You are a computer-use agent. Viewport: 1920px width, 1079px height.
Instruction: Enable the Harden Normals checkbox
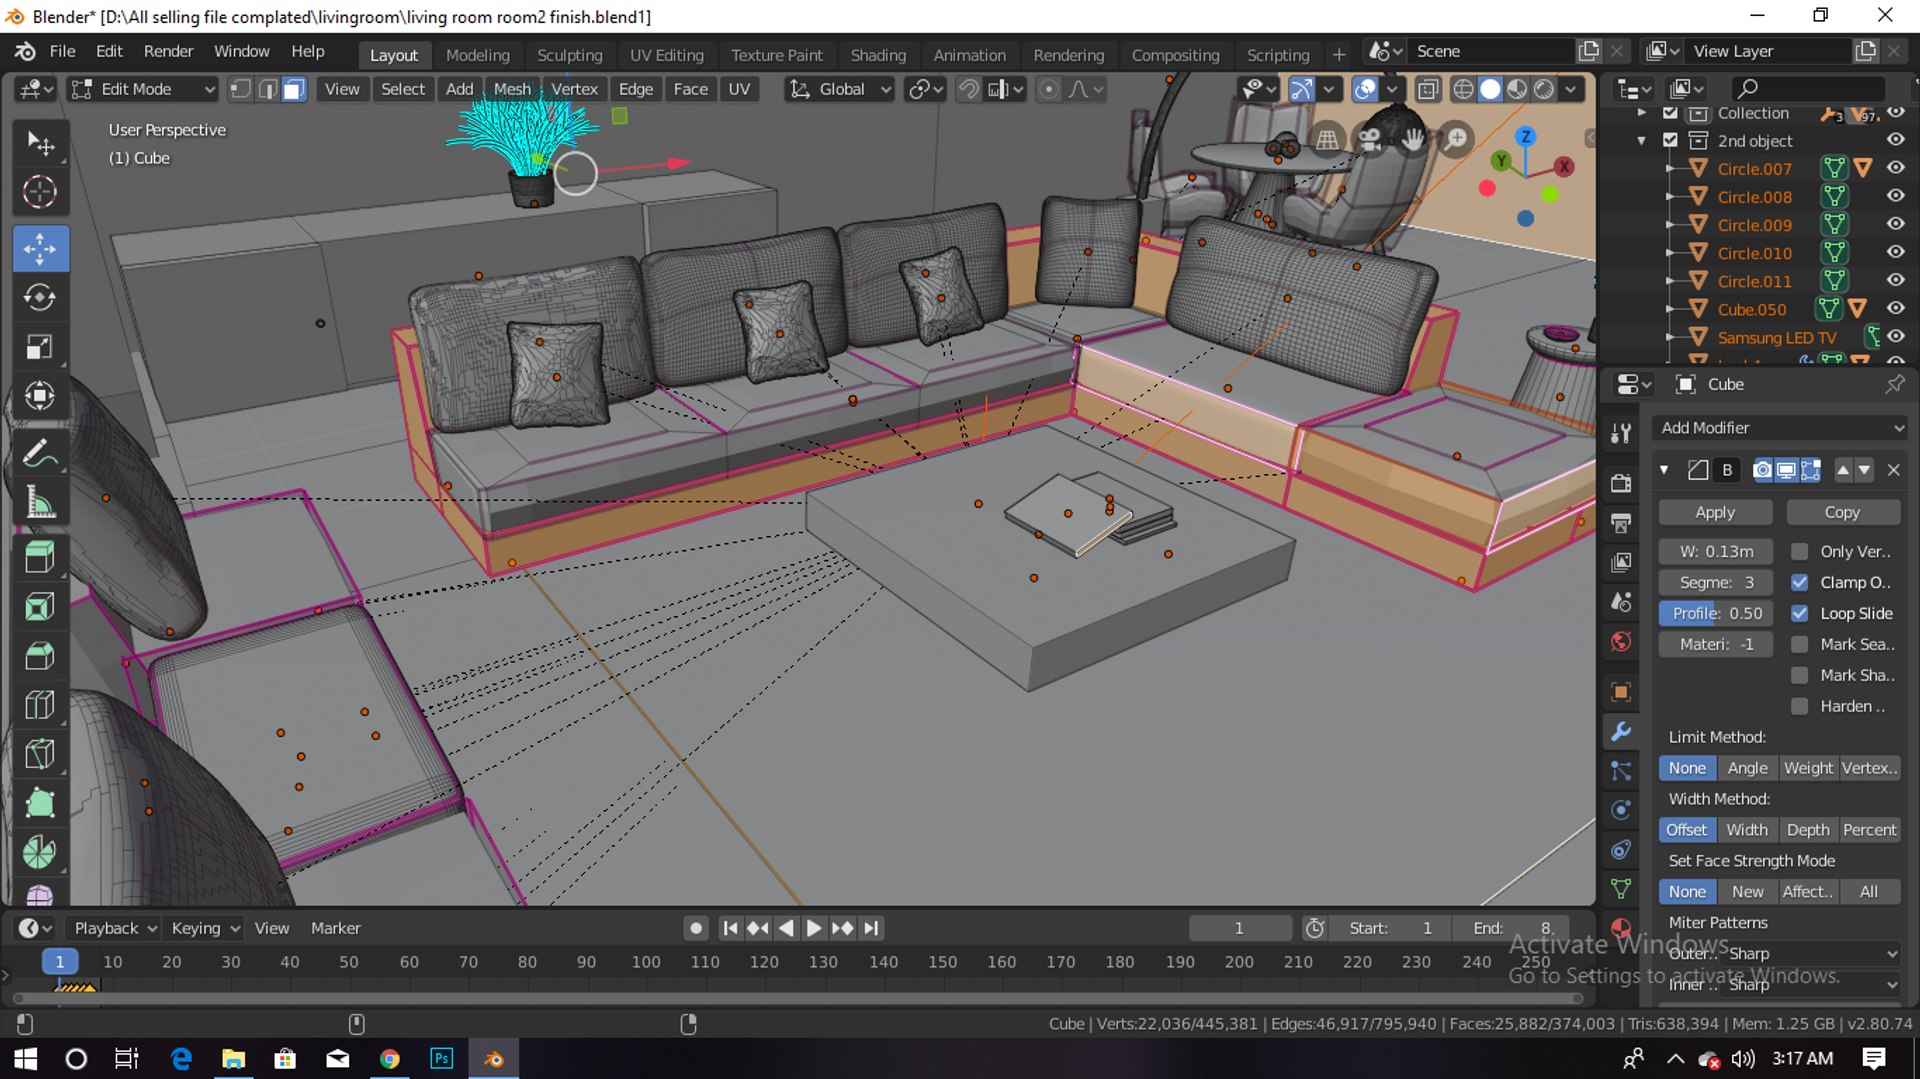tap(1799, 706)
